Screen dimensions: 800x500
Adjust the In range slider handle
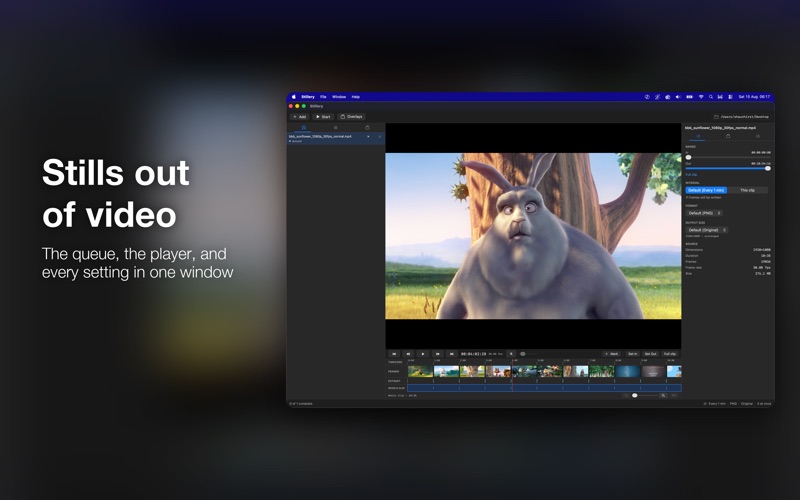pos(688,157)
